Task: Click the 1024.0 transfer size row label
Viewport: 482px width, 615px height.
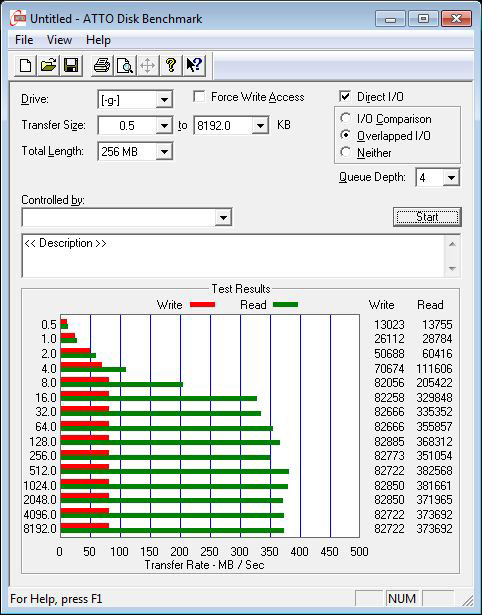Action: [x=40, y=486]
